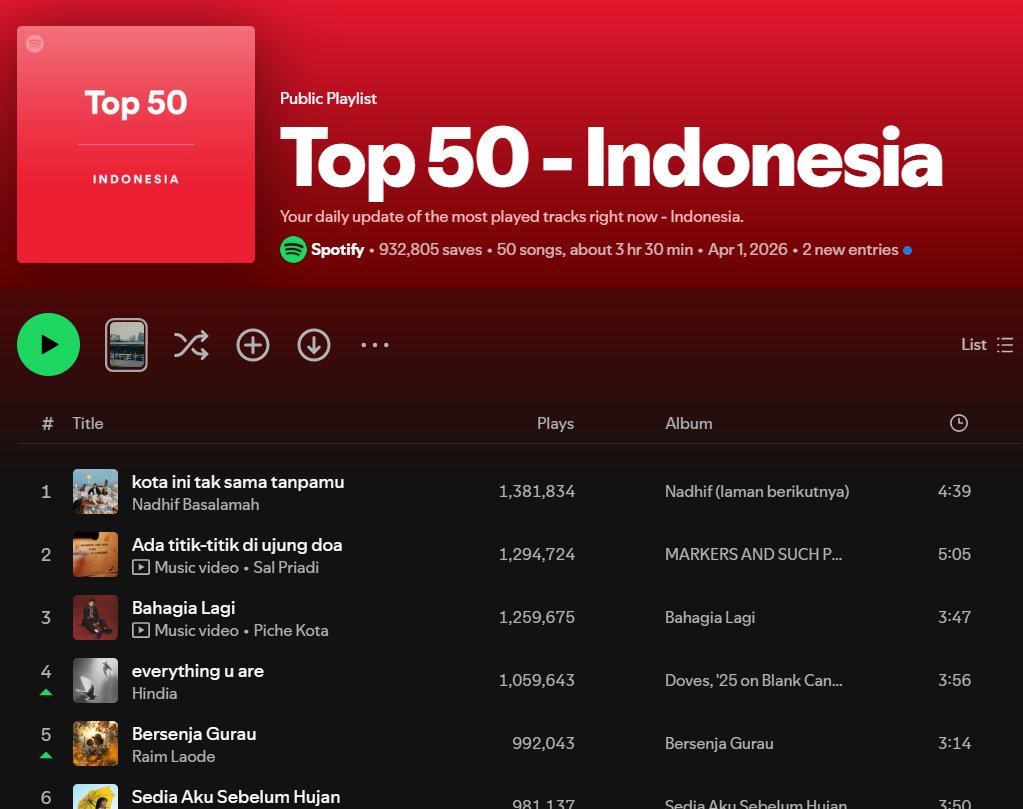Viewport: 1023px width, 809px height.
Task: Open song Ada titik-titik di ujung doa
Action: pos(237,545)
